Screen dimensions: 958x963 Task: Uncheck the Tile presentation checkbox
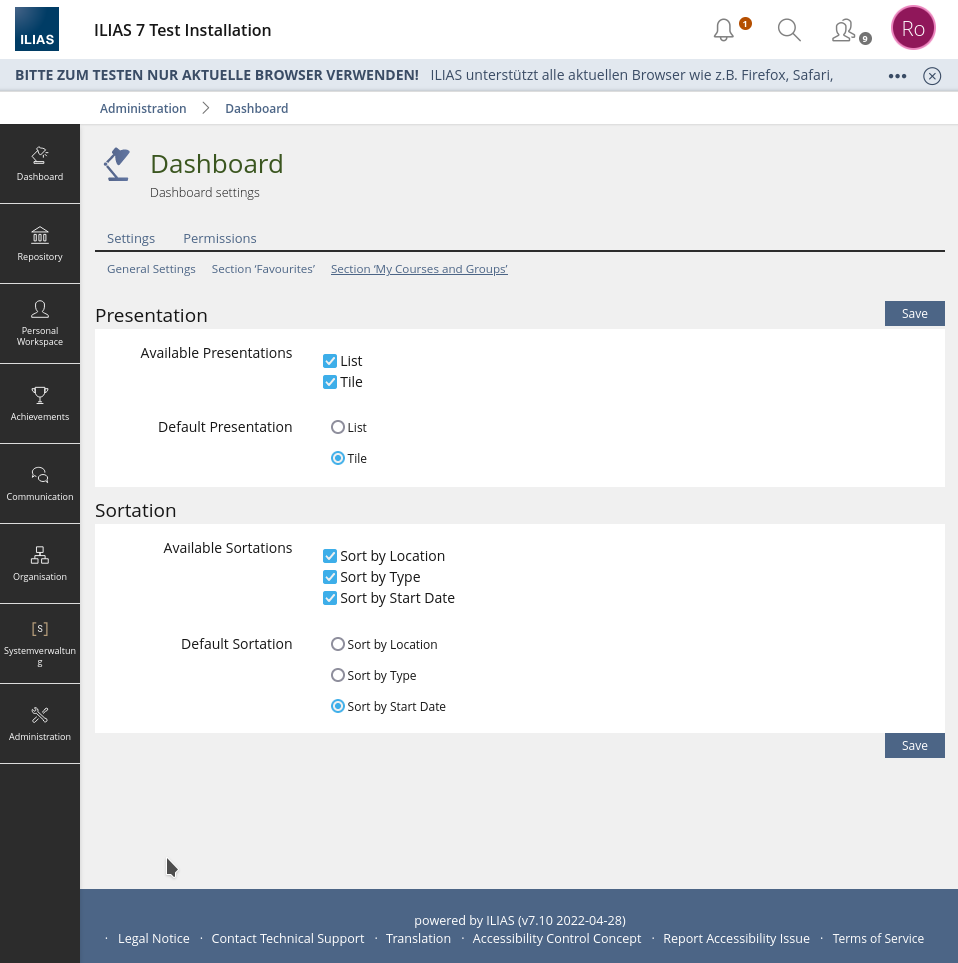coord(330,382)
